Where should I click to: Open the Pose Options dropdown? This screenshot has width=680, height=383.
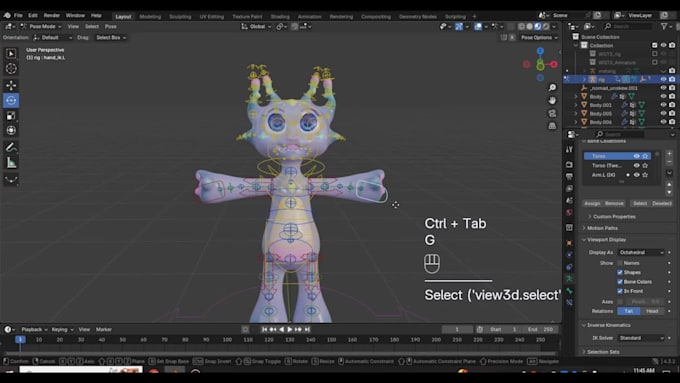[539, 38]
